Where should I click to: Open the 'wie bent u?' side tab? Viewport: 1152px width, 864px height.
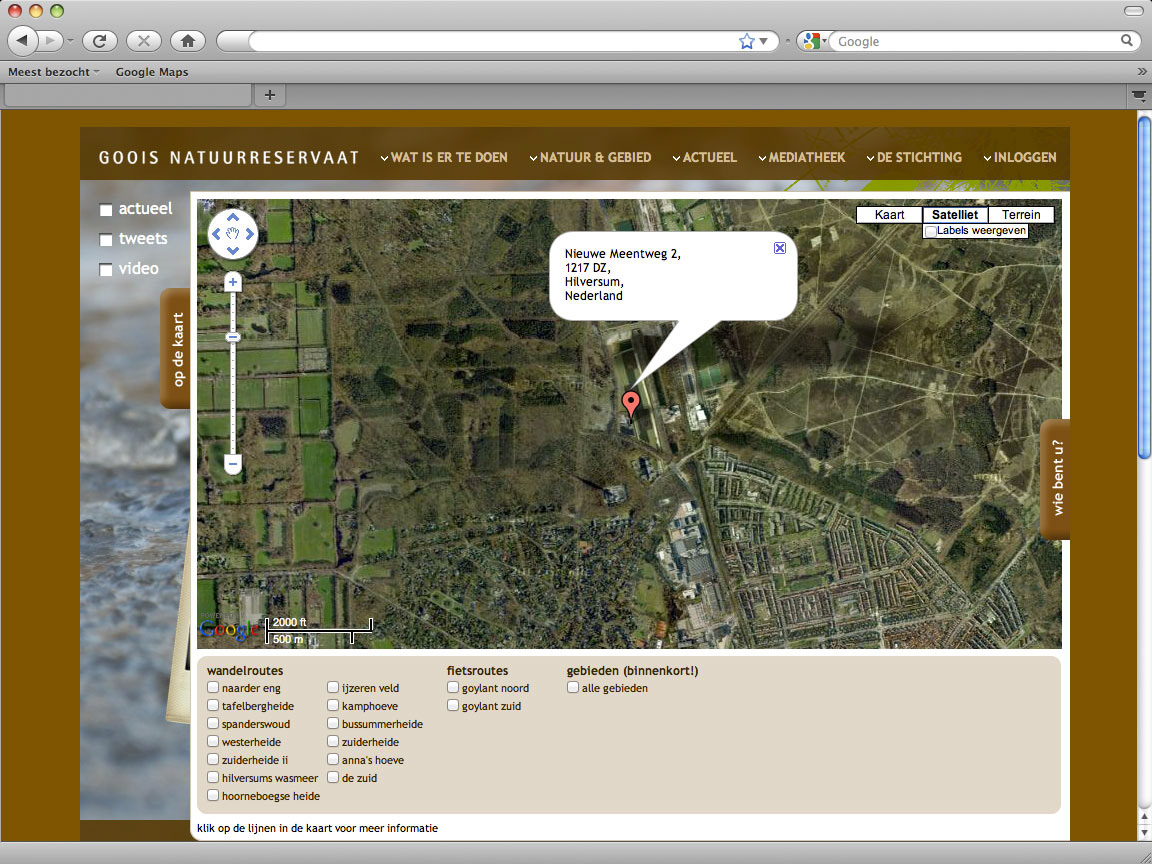1056,479
